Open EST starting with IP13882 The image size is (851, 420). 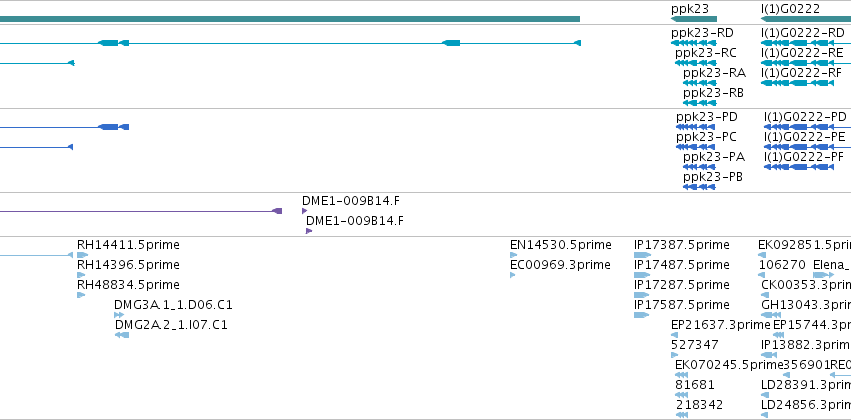tap(805, 345)
